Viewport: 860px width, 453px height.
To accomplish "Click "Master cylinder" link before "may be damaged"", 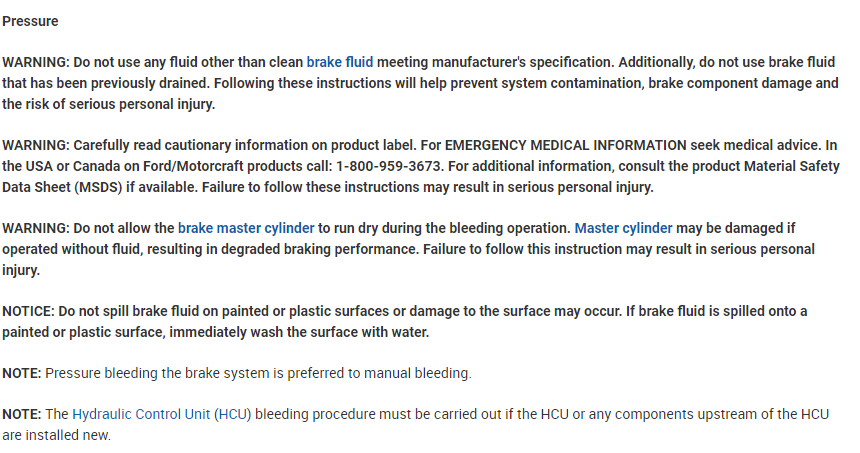I will pyautogui.click(x=623, y=228).
